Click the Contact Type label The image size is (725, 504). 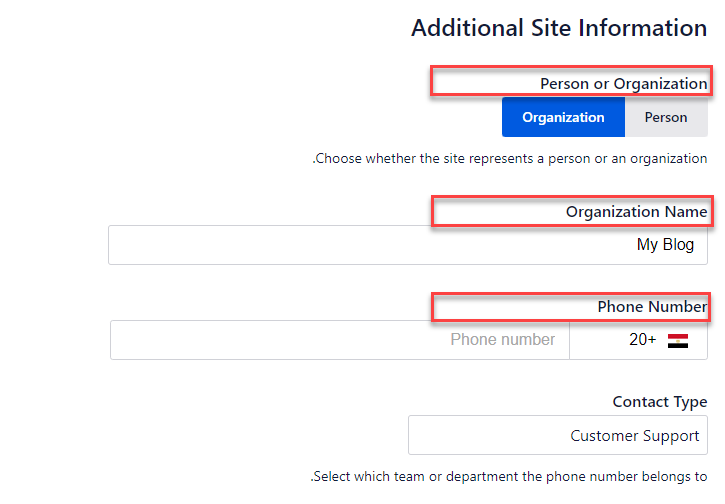point(660,402)
